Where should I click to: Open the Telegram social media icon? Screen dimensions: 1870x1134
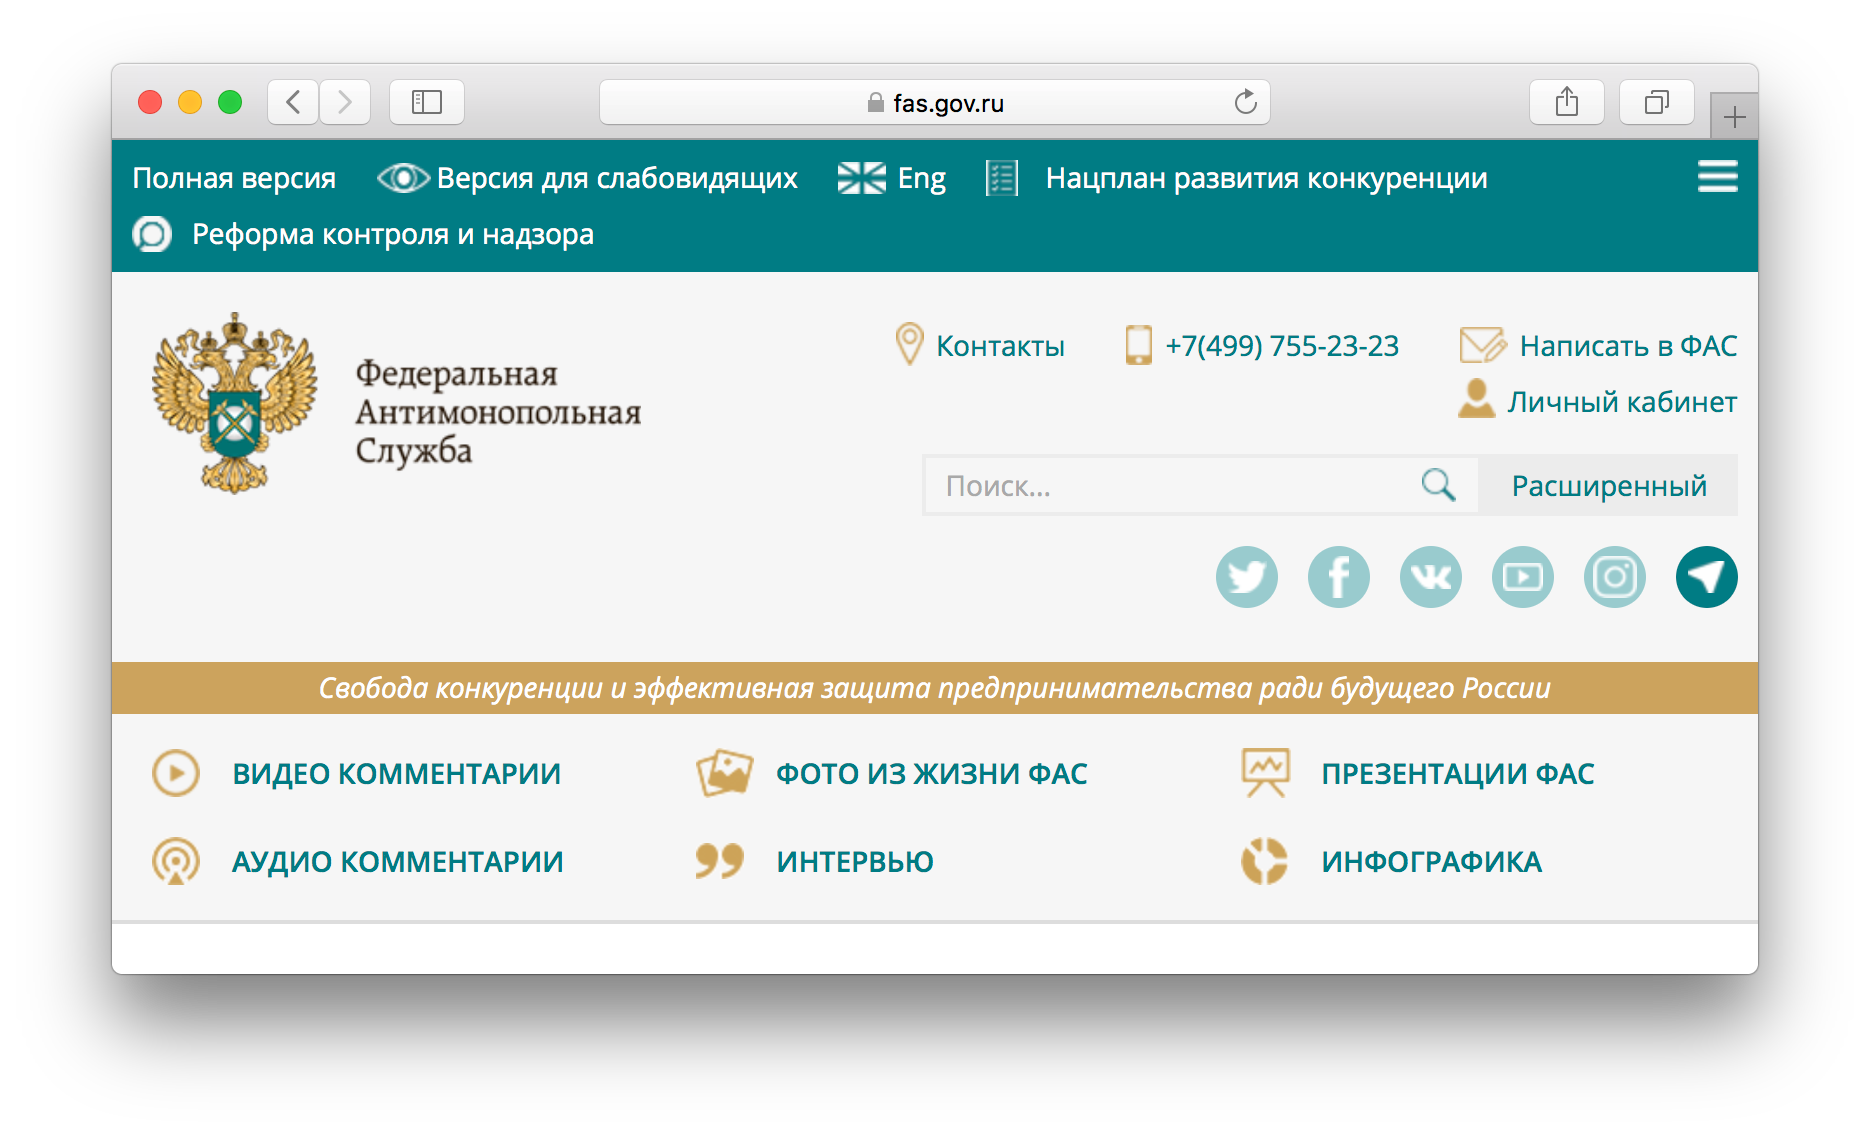[x=1706, y=577]
